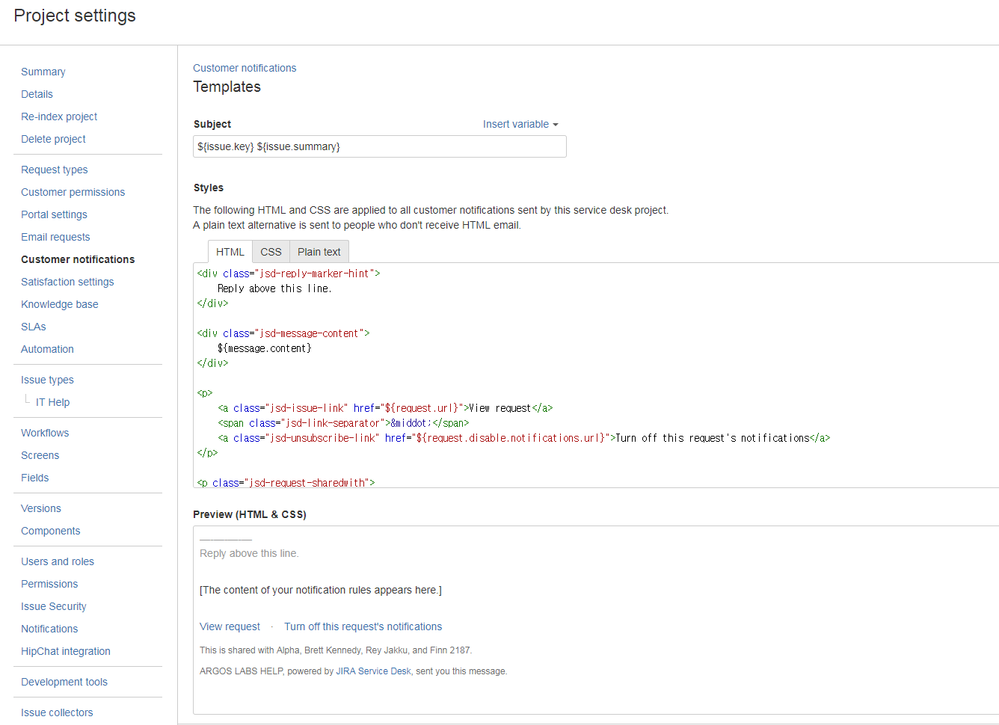Open Issue types page
The height and width of the screenshot is (725, 999).
coord(47,380)
